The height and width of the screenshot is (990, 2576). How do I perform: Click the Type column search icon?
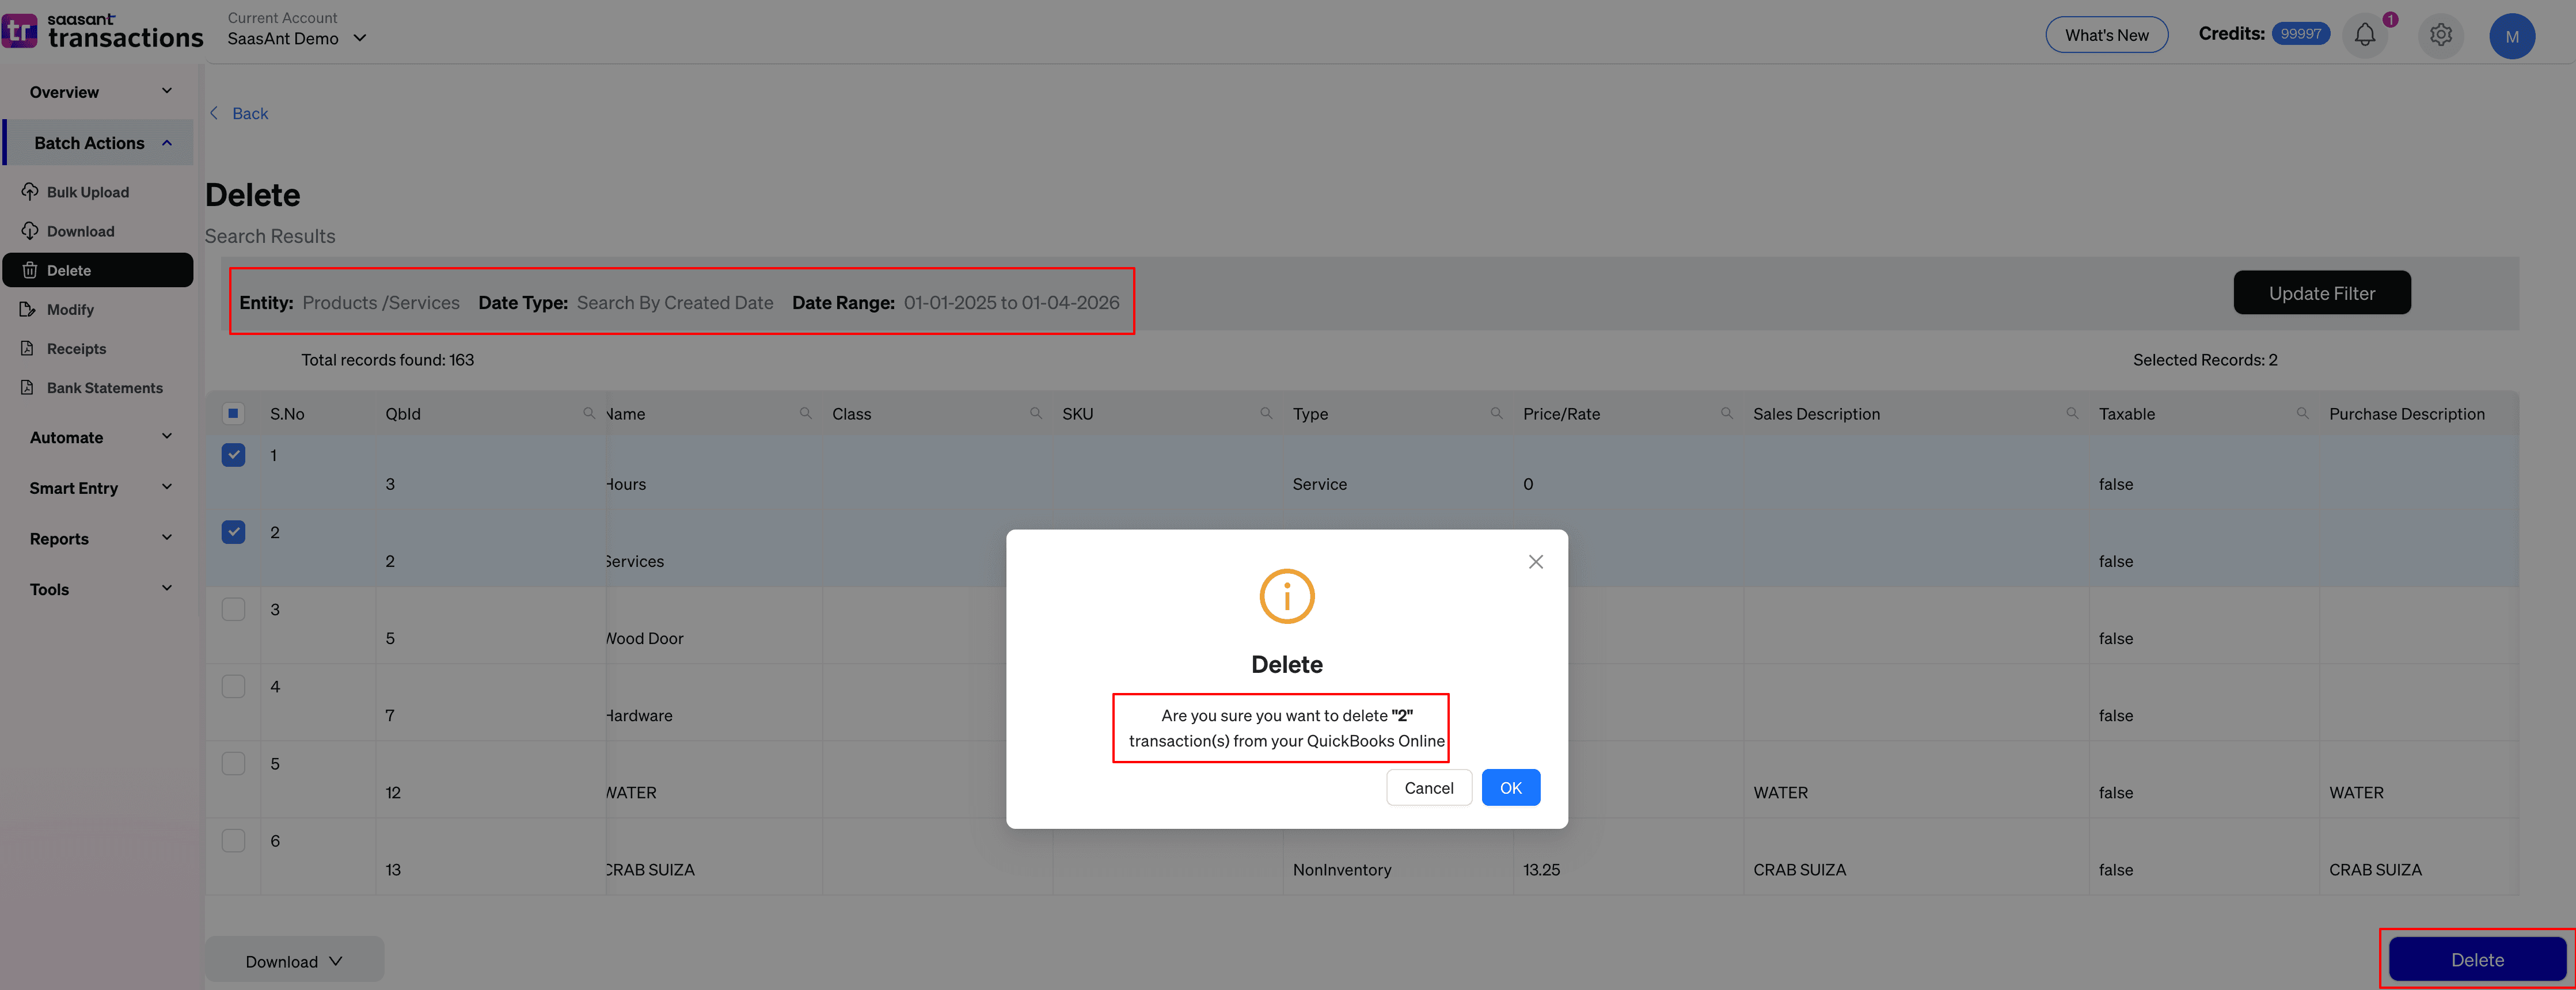point(1496,413)
